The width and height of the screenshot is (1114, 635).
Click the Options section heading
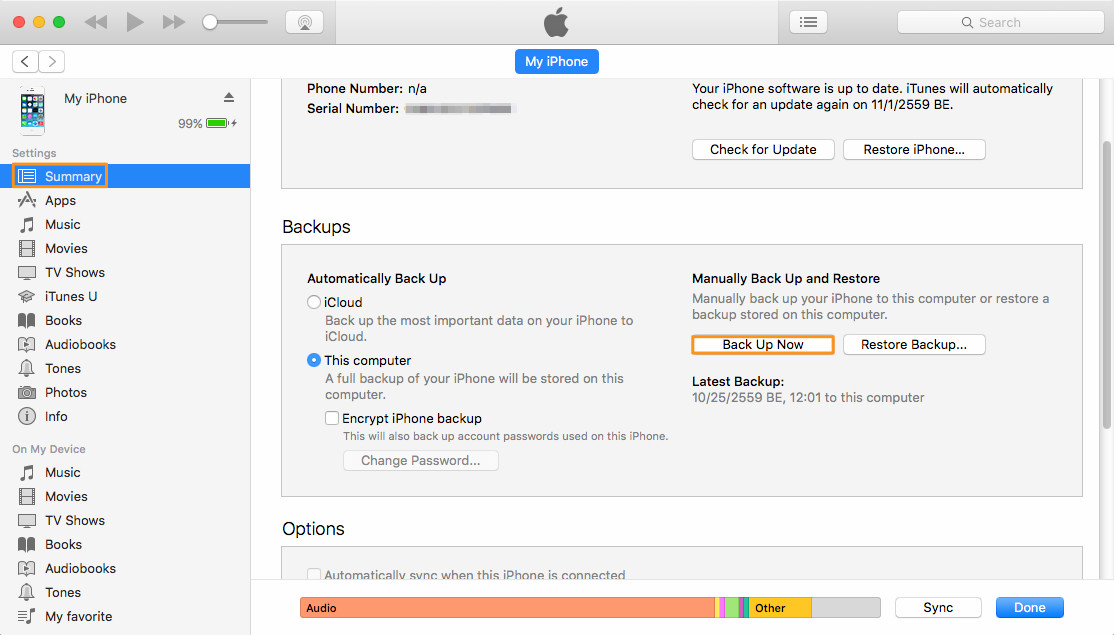tap(313, 529)
